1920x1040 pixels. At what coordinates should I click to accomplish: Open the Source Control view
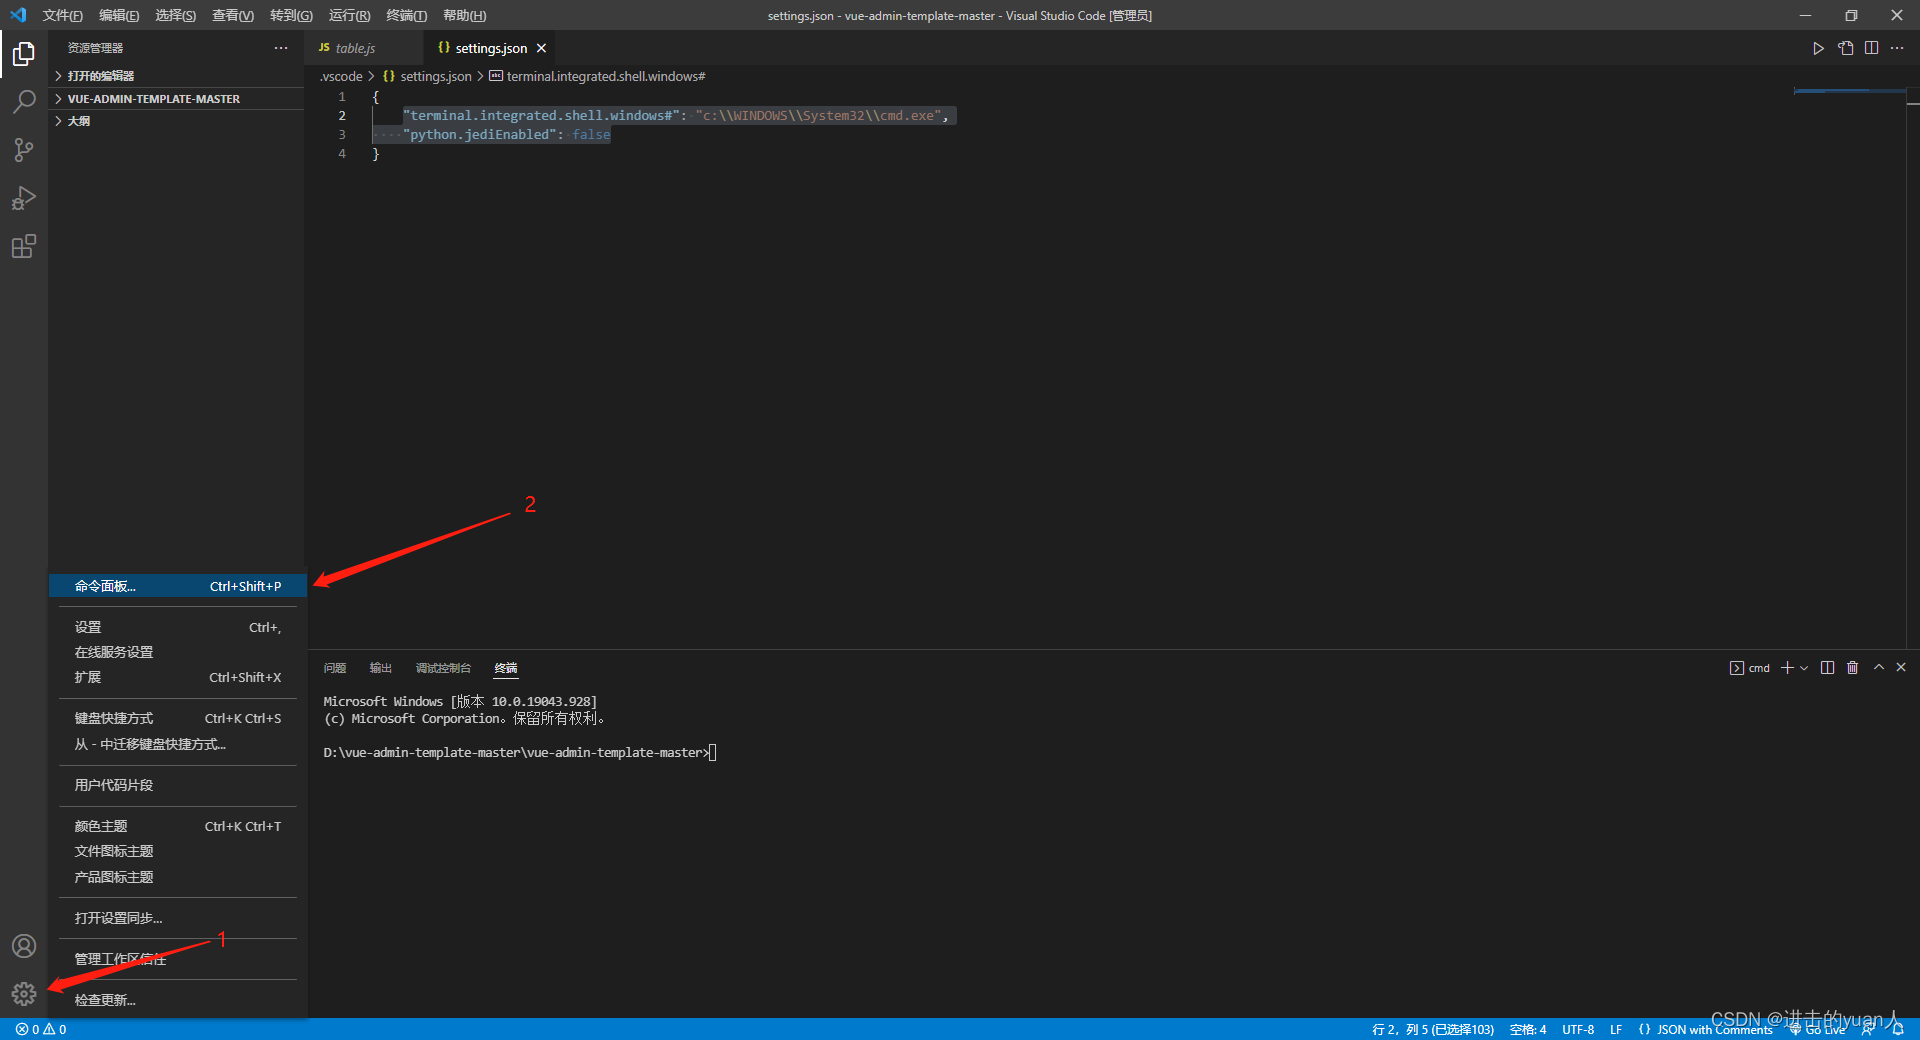[x=24, y=150]
